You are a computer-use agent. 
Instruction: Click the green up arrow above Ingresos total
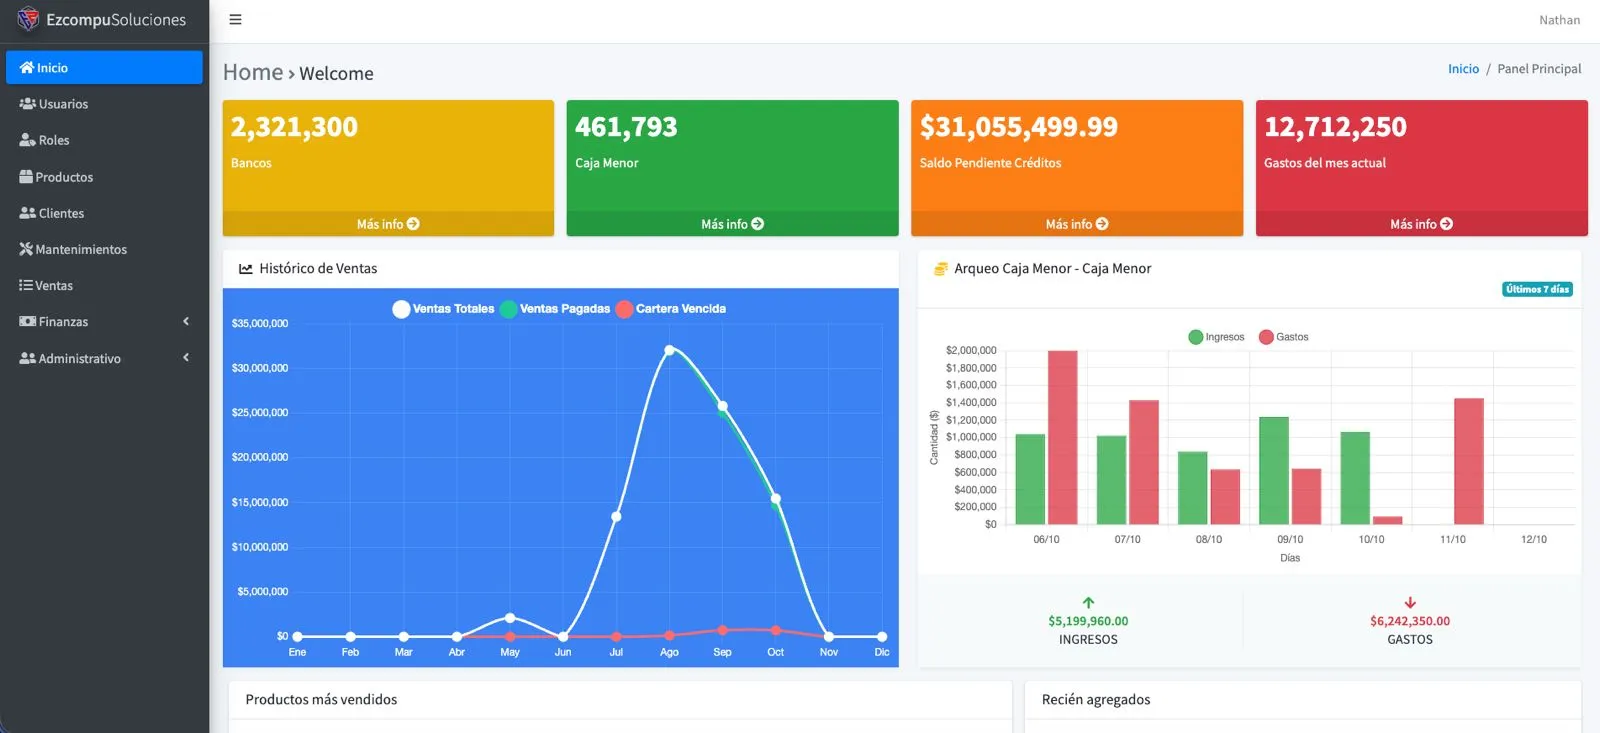1088,603
